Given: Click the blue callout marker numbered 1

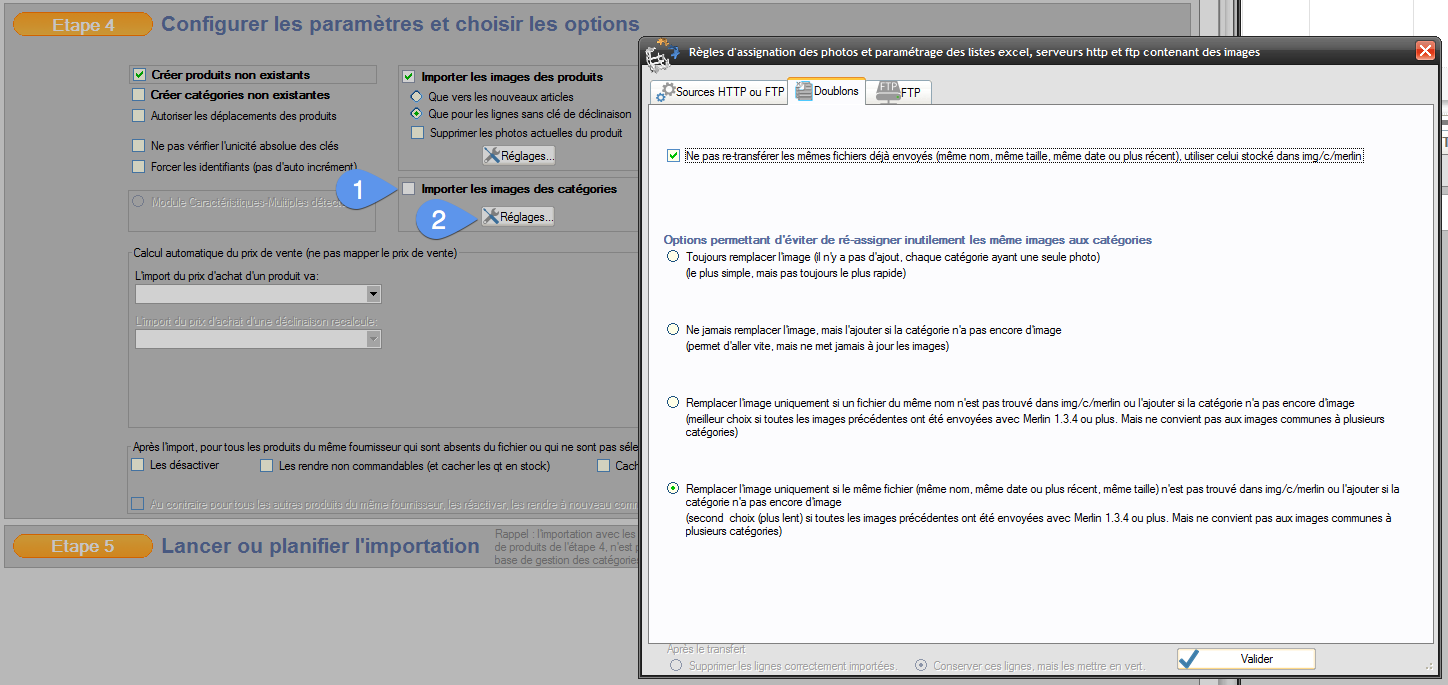Looking at the screenshot, I should [x=358, y=189].
